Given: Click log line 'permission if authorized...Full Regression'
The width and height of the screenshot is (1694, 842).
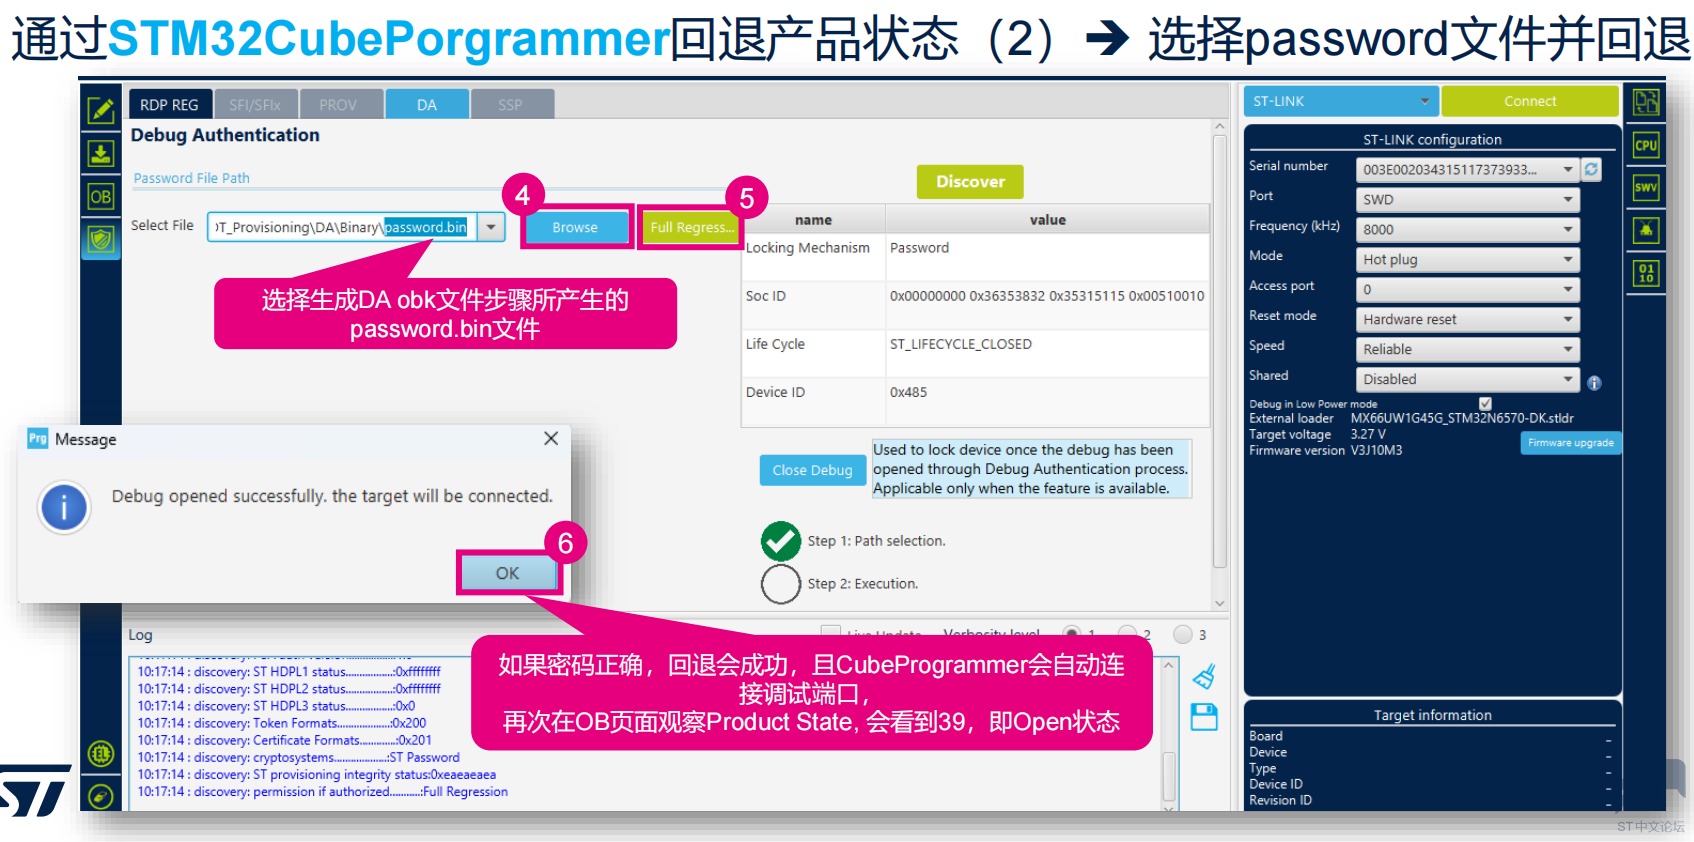Looking at the screenshot, I should click(322, 791).
